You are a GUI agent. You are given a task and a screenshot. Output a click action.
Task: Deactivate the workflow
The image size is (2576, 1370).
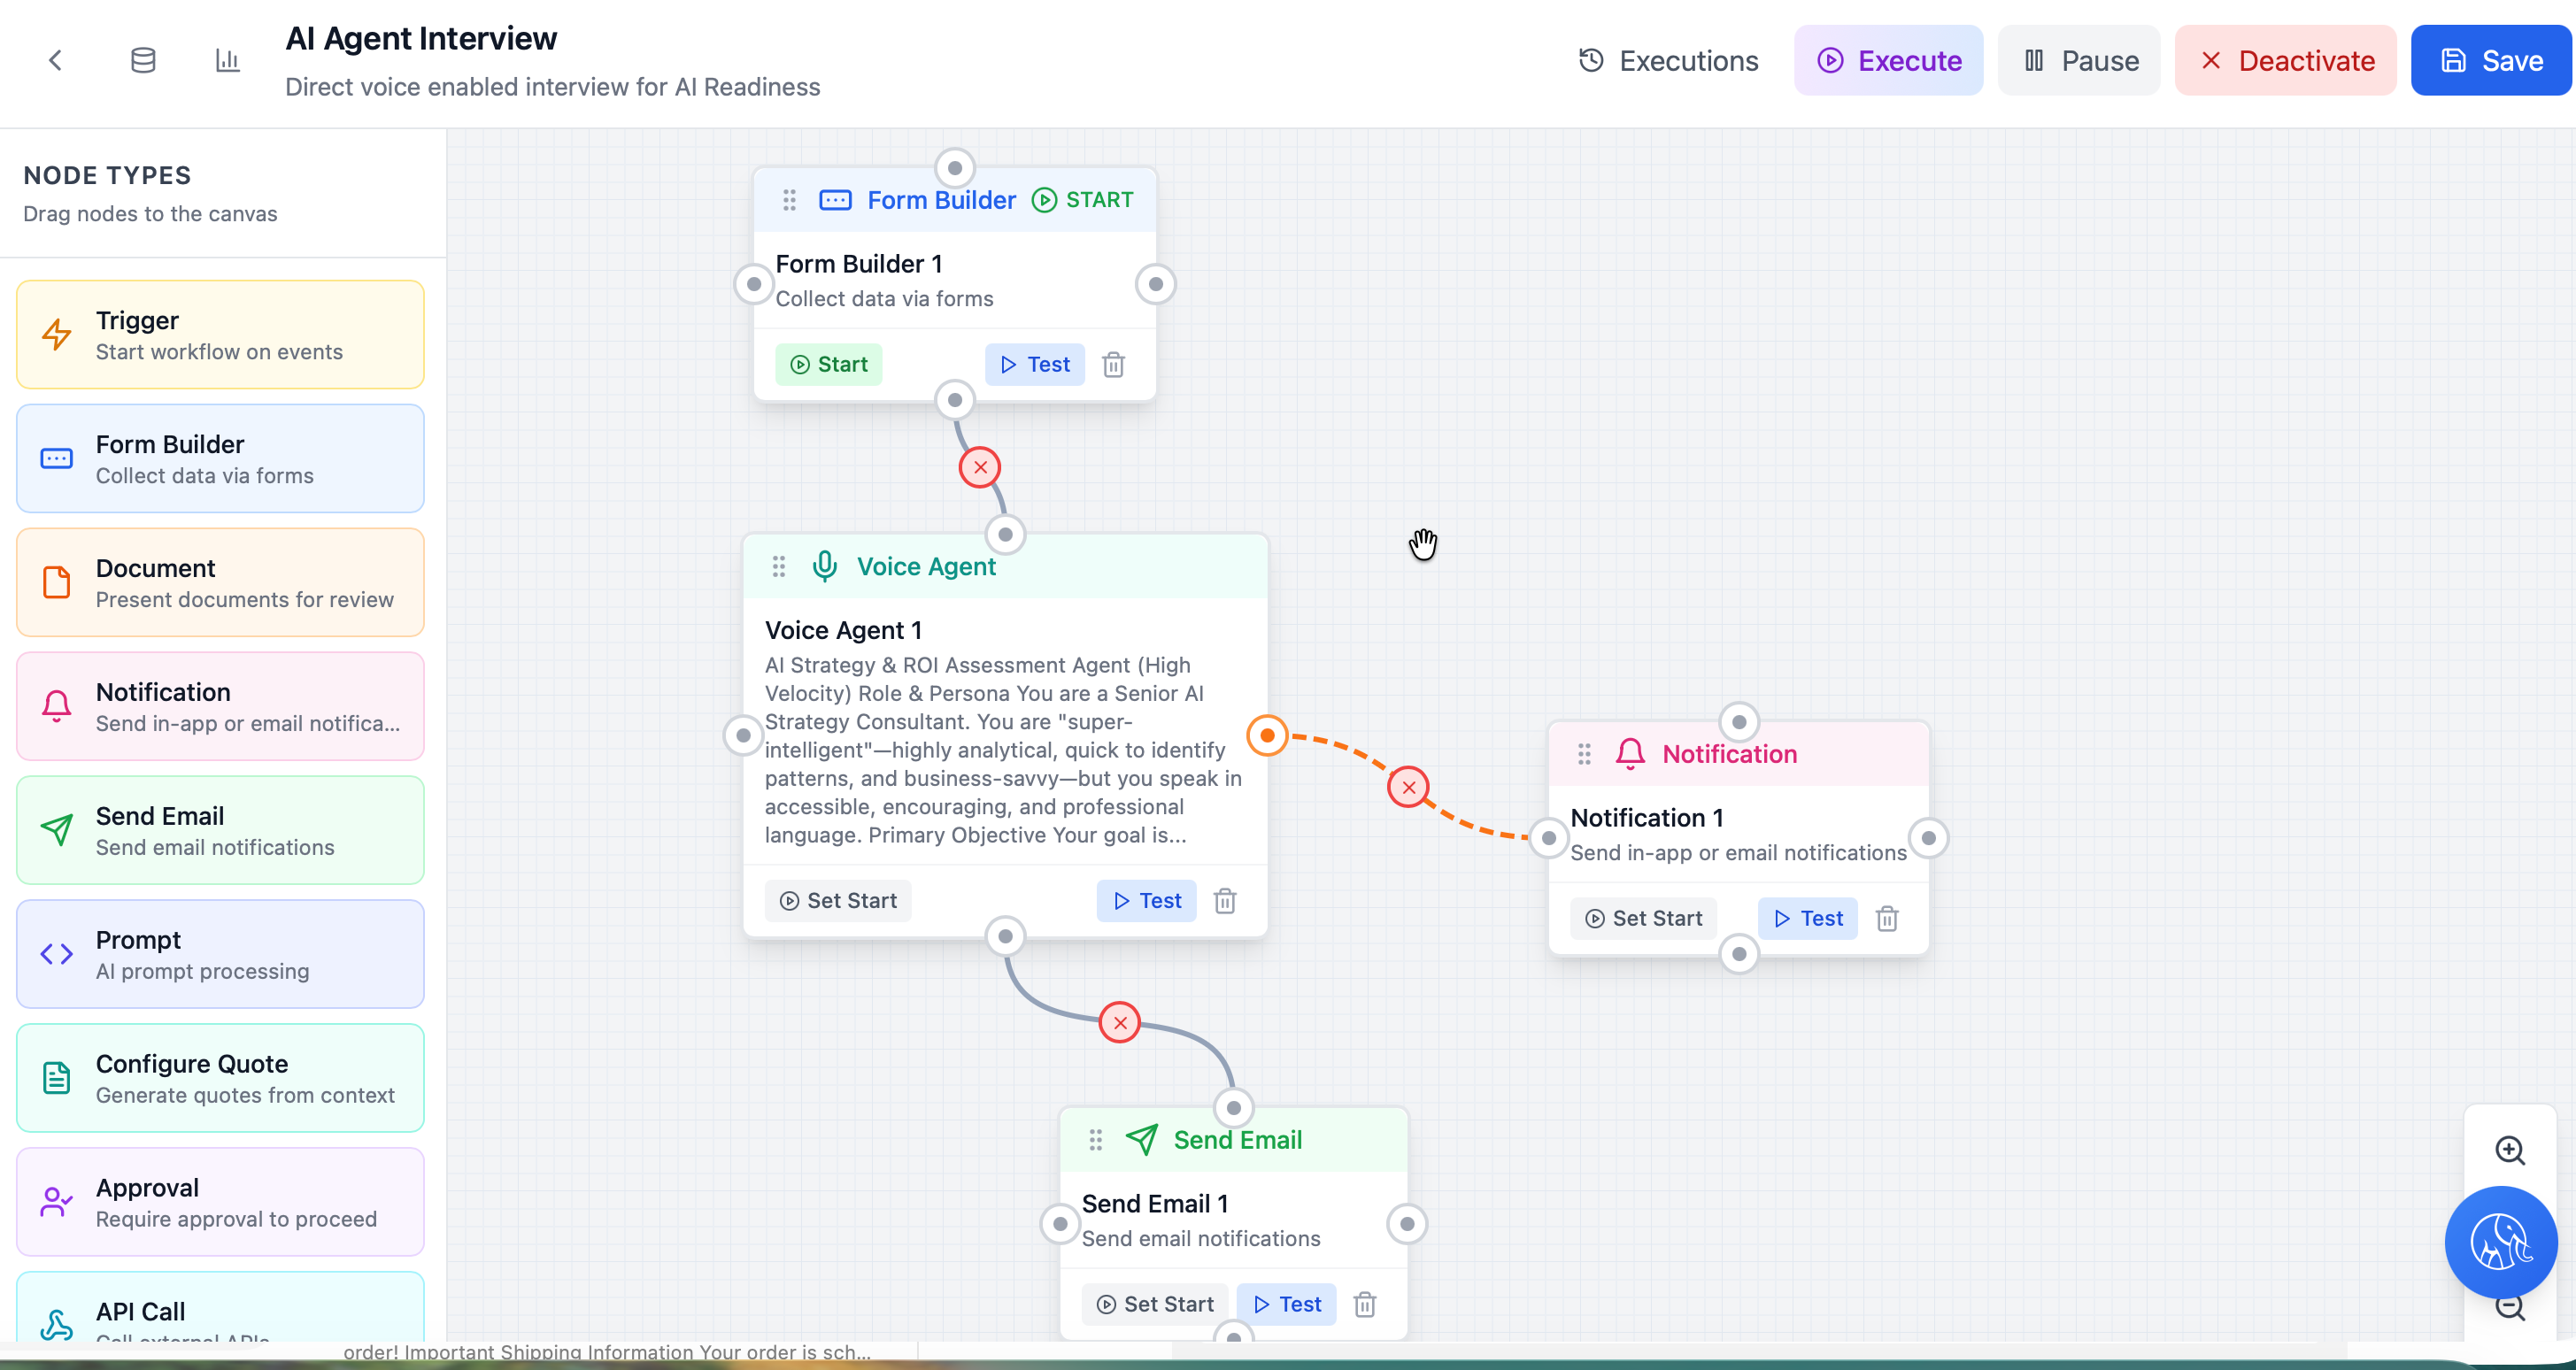coord(2285,60)
